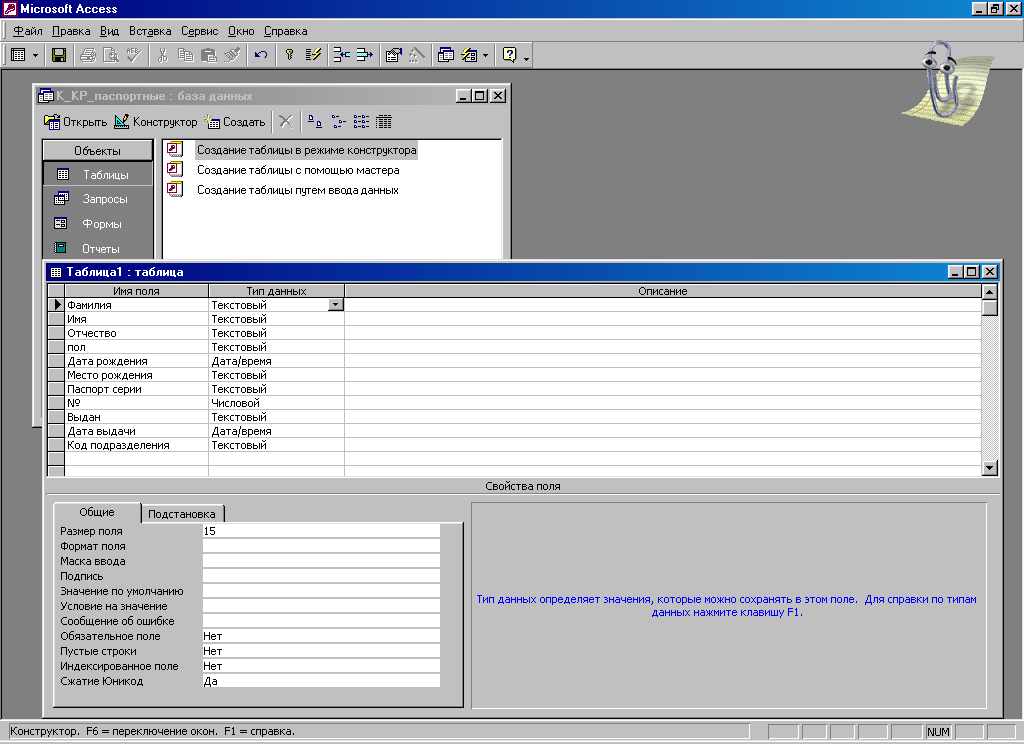Open the Вид menu
Screen dimensions: 1024x744
tap(109, 31)
